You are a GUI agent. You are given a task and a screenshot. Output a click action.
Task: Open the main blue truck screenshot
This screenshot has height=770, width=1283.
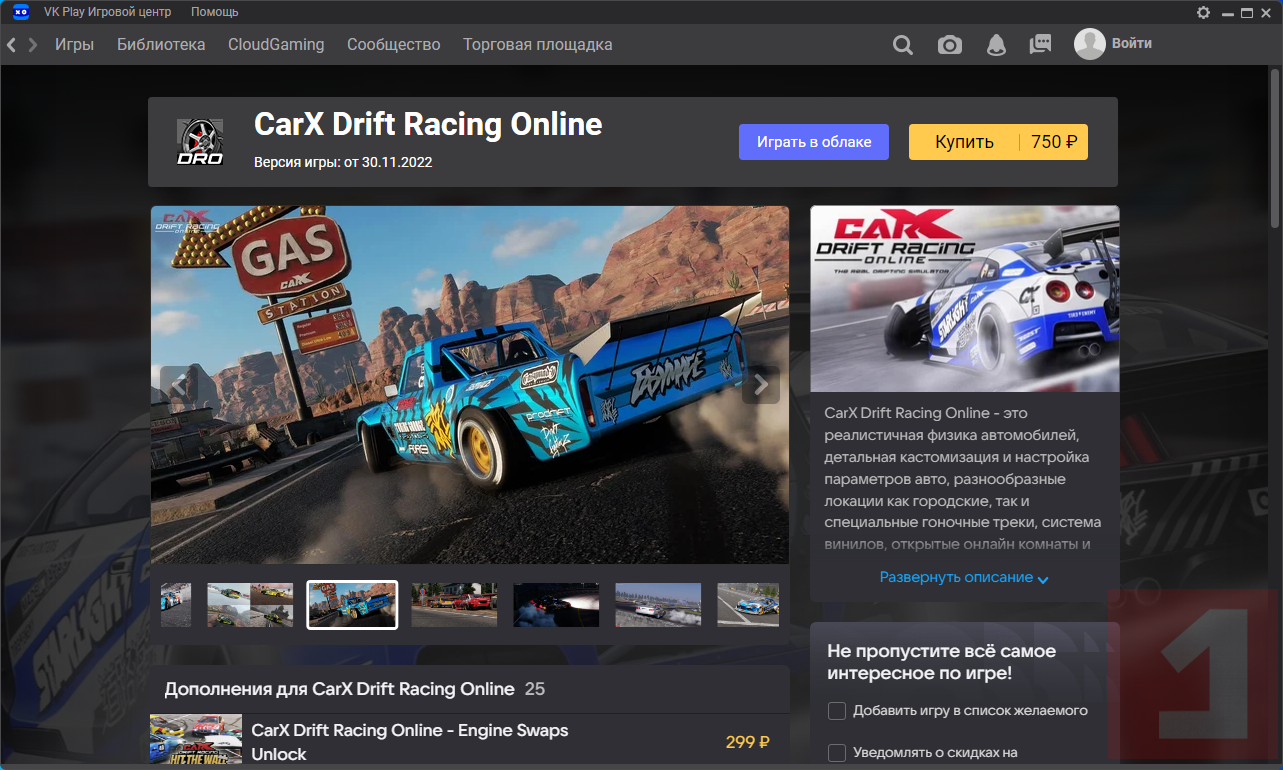[x=470, y=385]
